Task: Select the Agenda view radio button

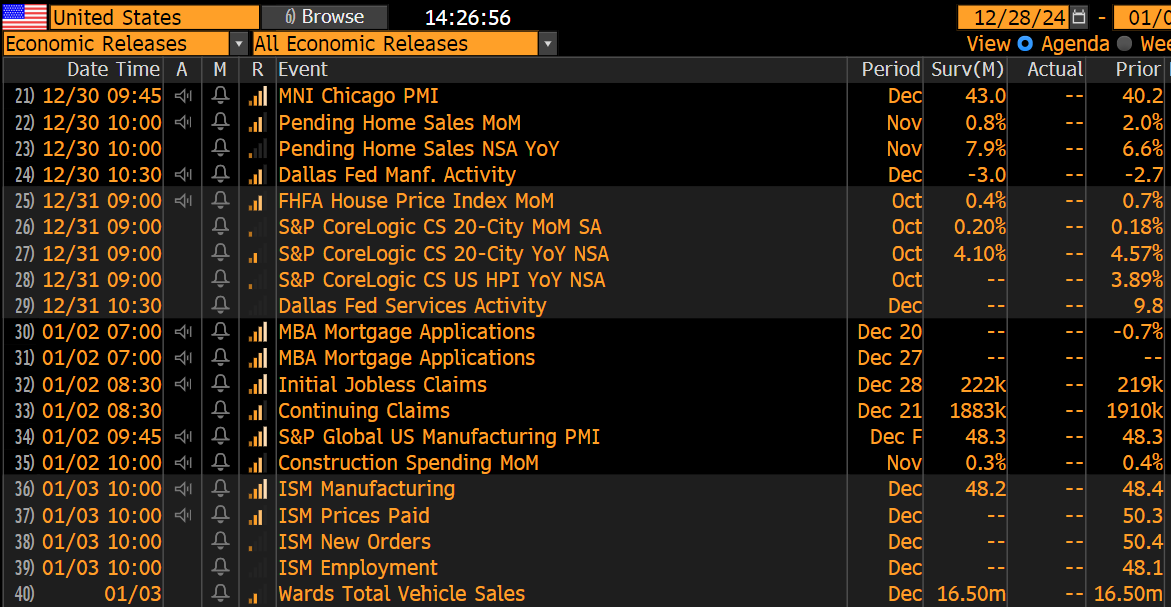Action: click(1025, 44)
